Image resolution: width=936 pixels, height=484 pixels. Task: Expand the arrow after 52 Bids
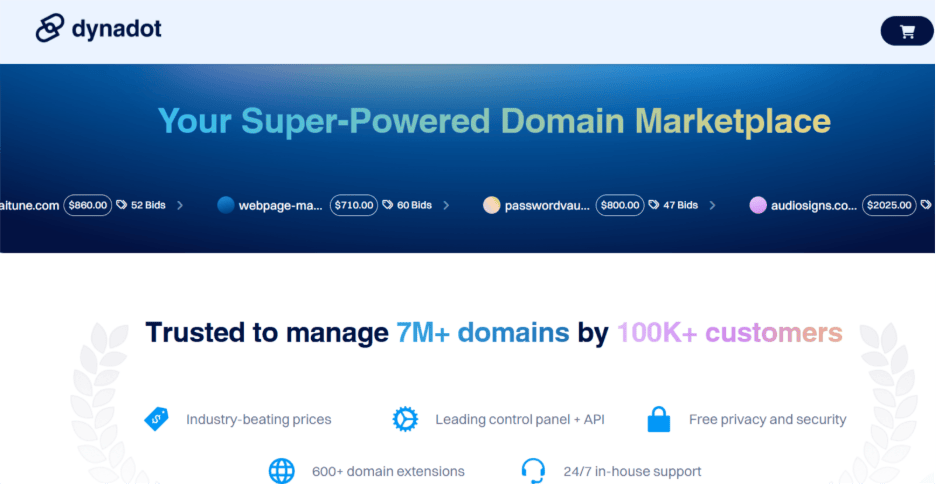click(x=180, y=205)
